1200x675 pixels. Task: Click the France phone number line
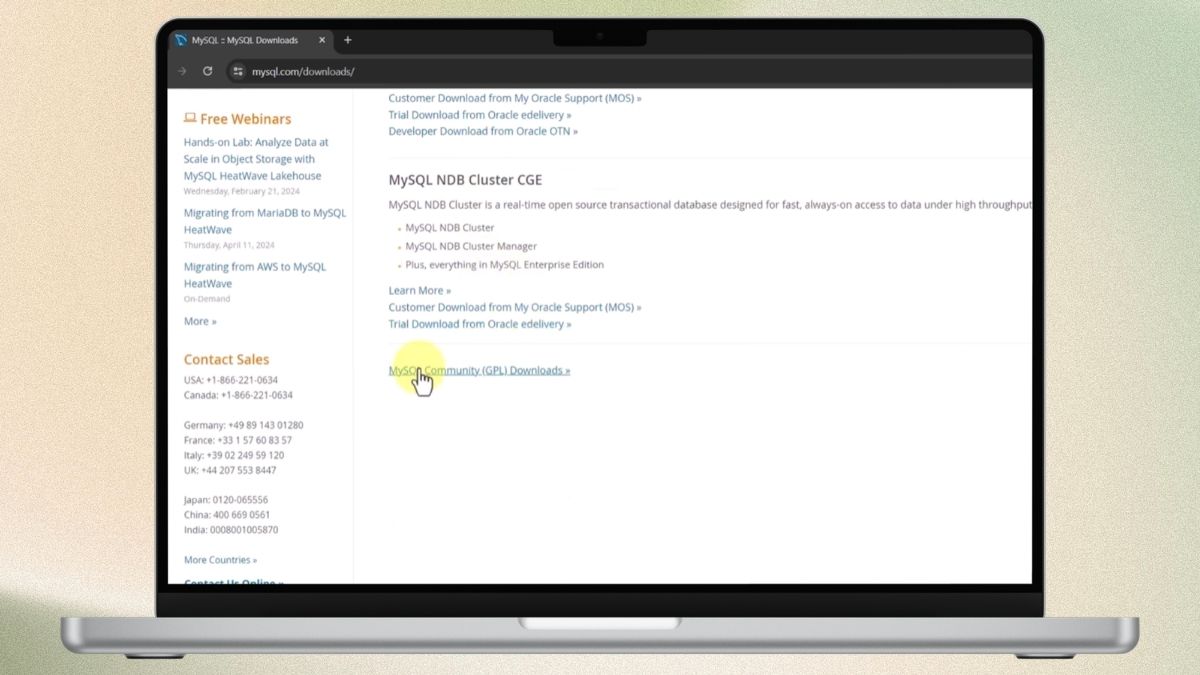coord(238,440)
